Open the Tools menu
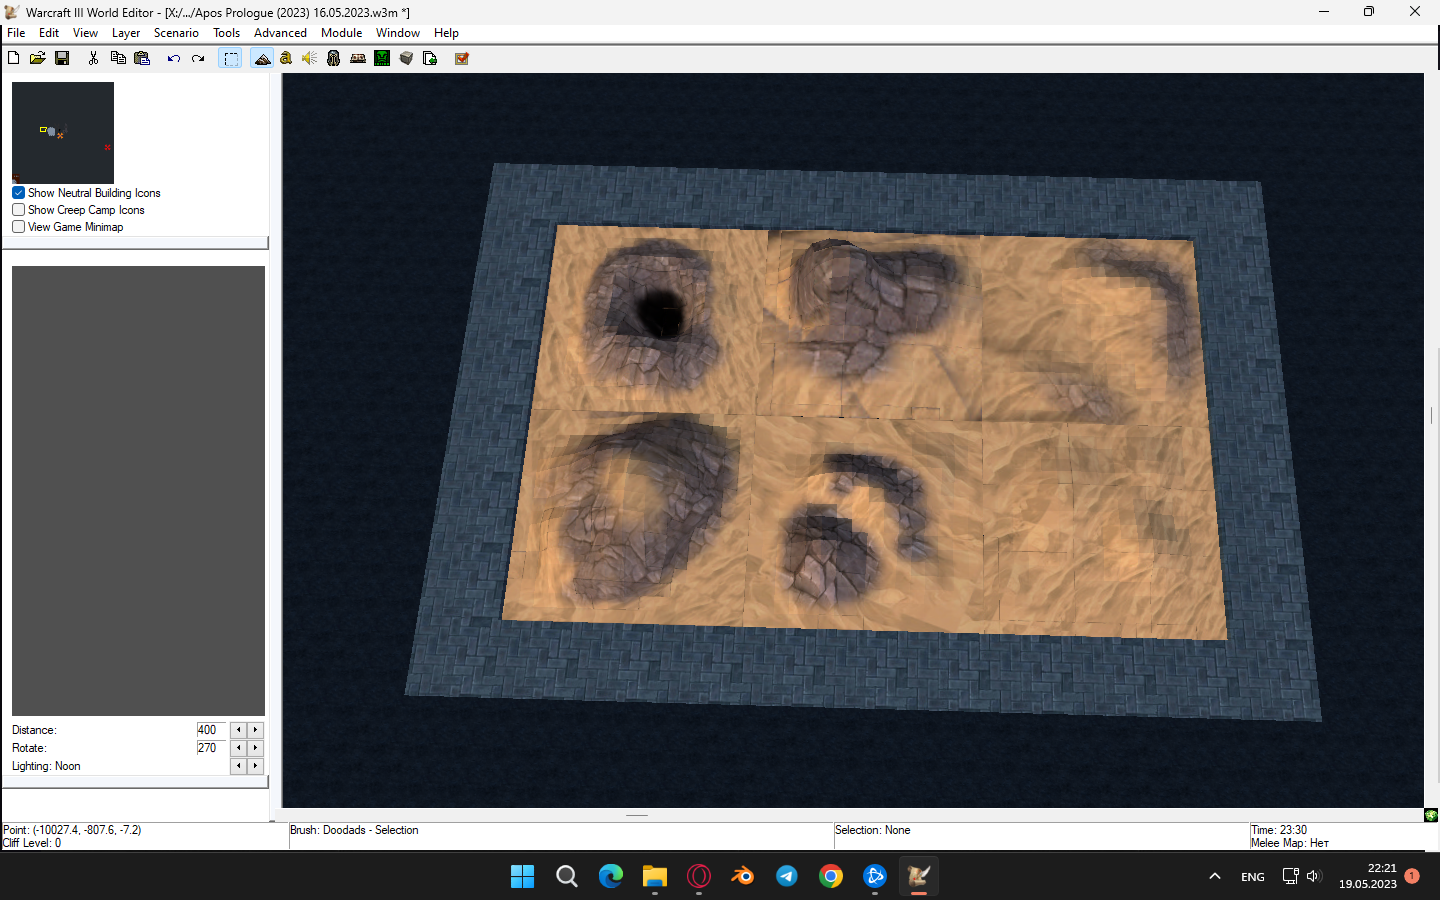Viewport: 1440px width, 900px height. click(227, 33)
